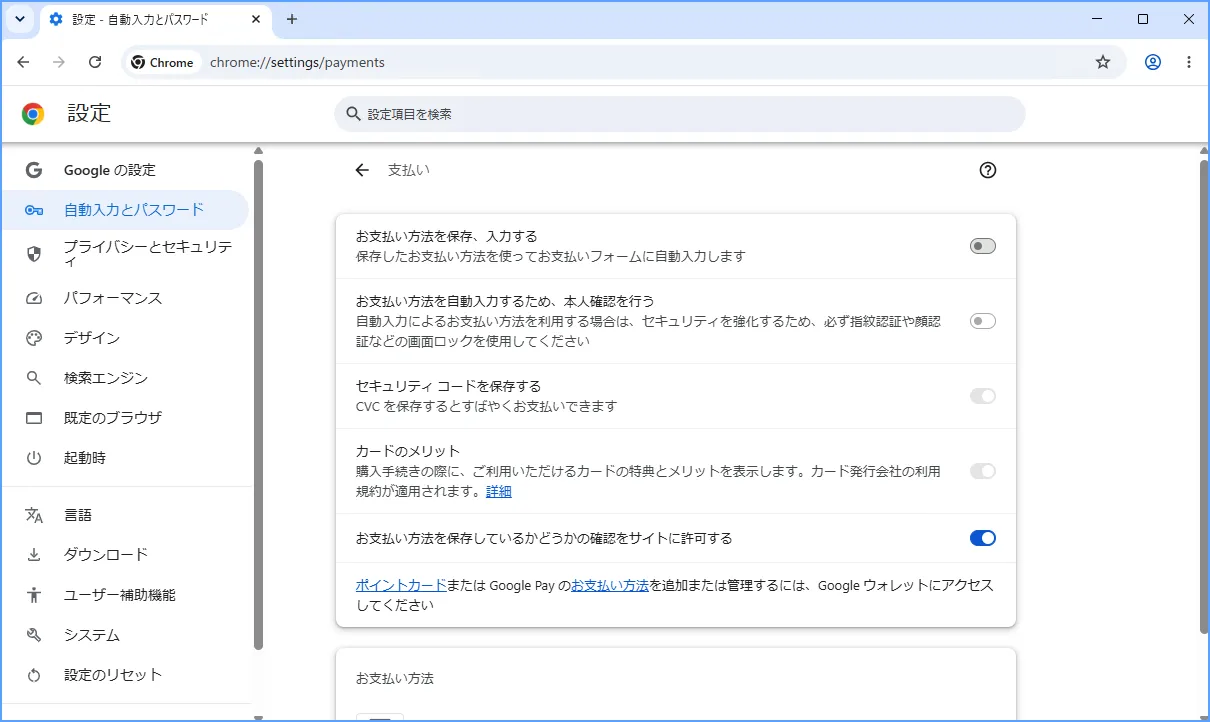
Task: Open the 詳細 link
Action: coord(499,492)
